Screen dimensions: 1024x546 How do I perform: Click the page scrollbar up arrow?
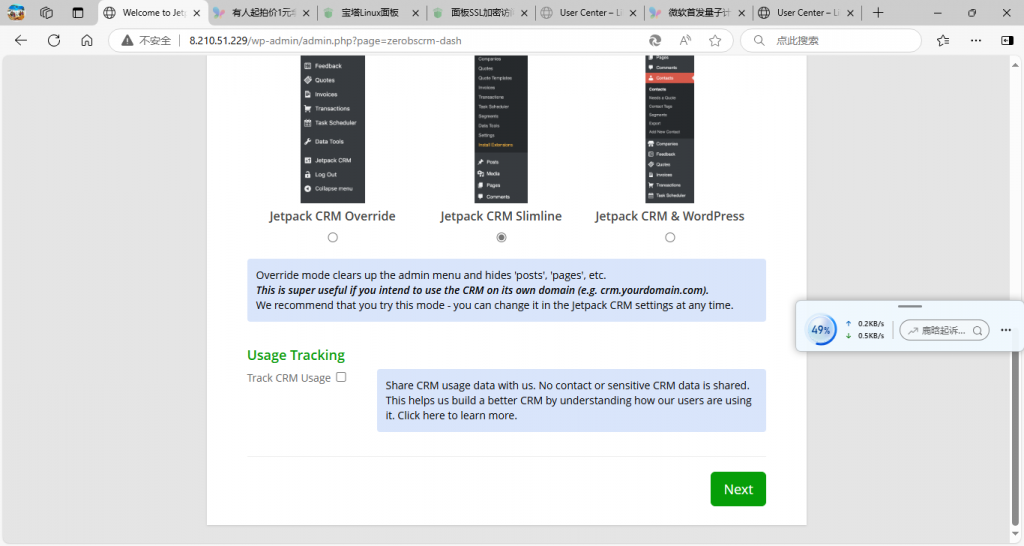pyautogui.click(x=1015, y=65)
